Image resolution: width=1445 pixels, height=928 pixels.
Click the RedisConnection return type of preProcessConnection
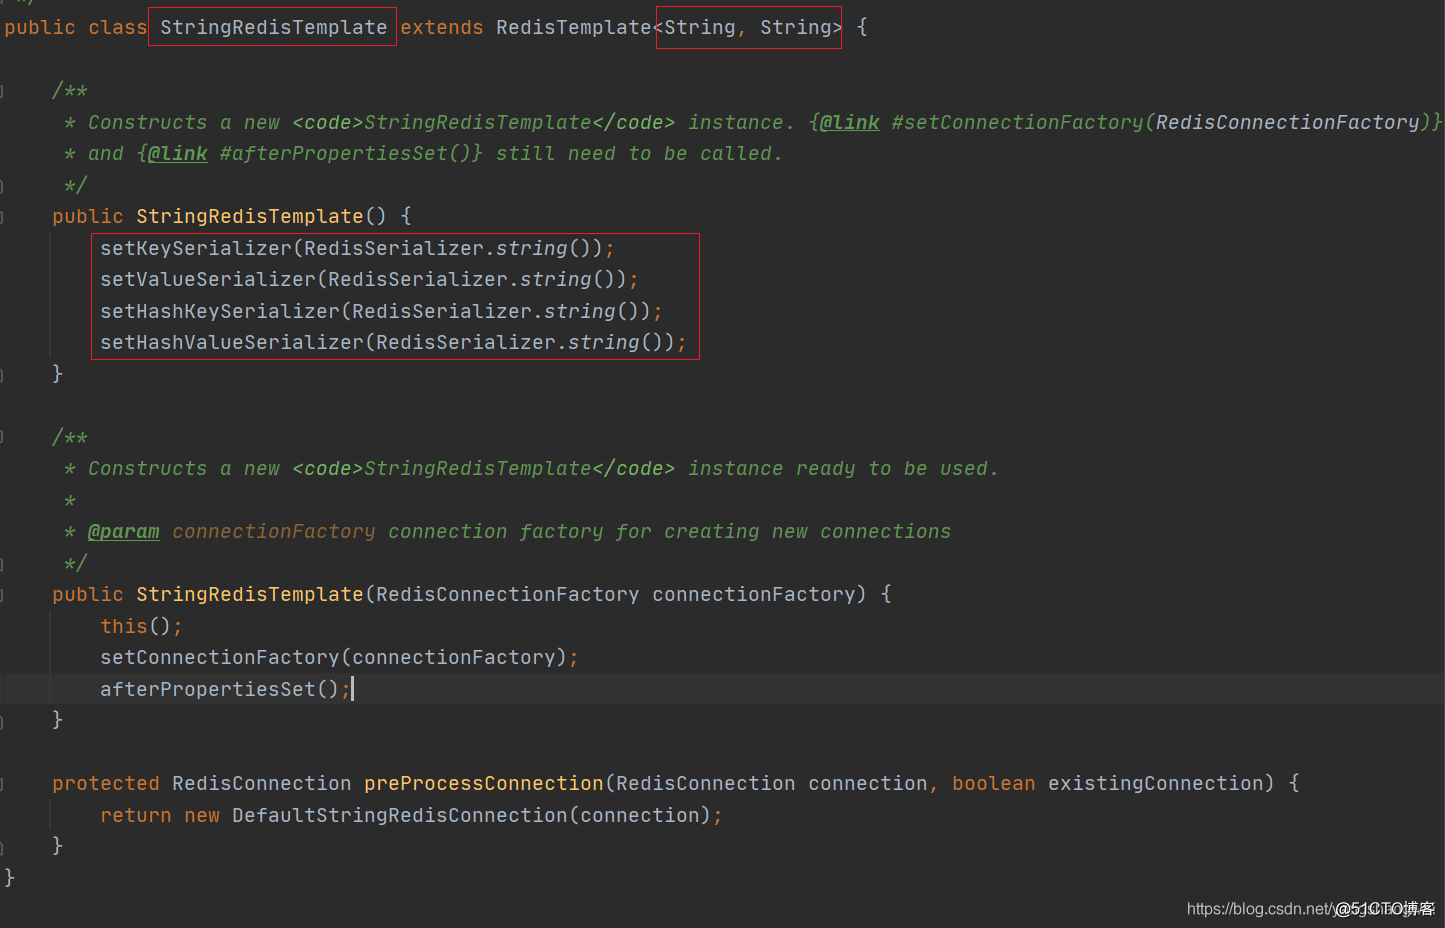[262, 783]
